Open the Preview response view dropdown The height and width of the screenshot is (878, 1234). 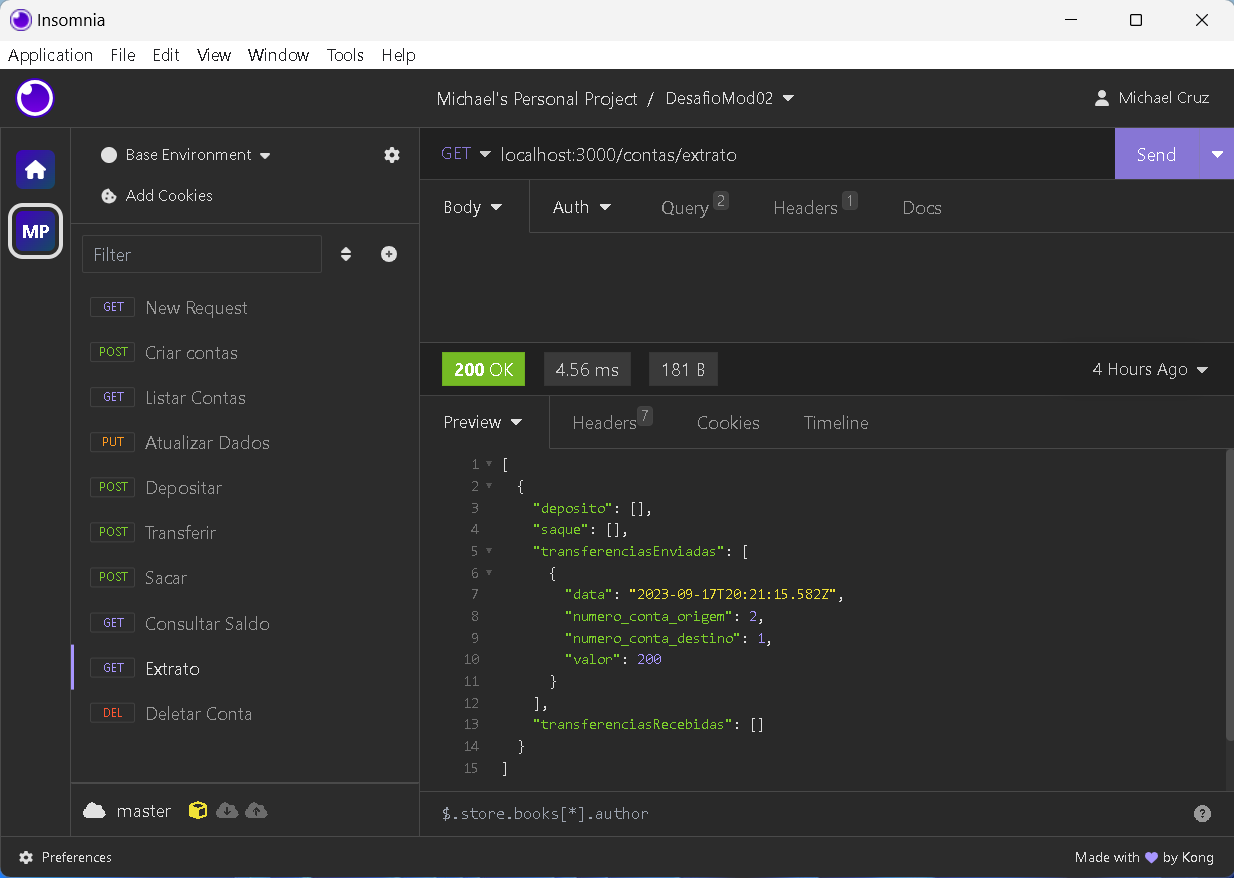pyautogui.click(x=482, y=422)
